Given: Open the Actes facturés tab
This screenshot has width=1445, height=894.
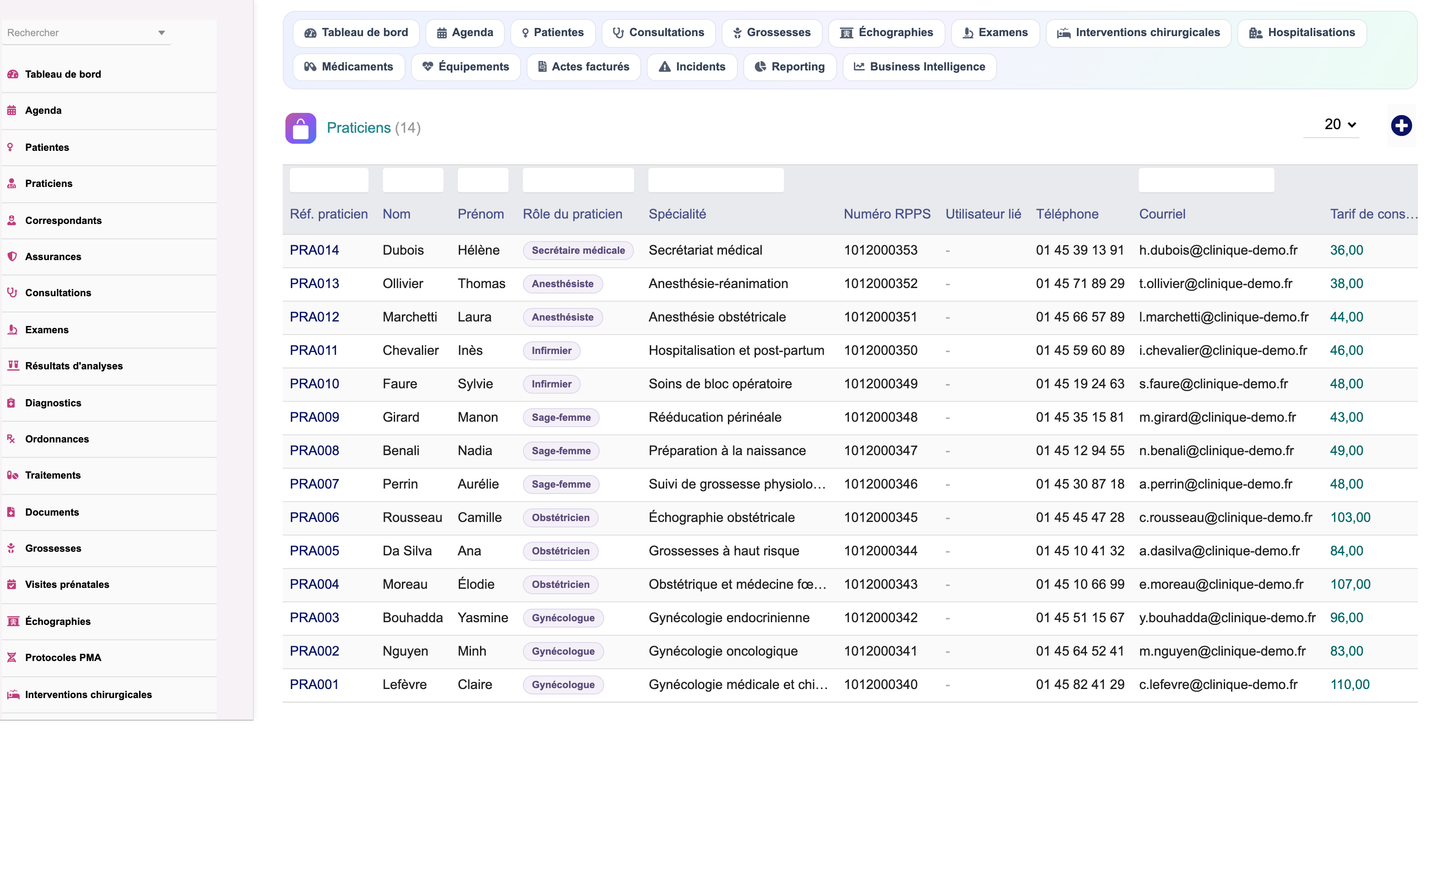Looking at the screenshot, I should [x=584, y=67].
